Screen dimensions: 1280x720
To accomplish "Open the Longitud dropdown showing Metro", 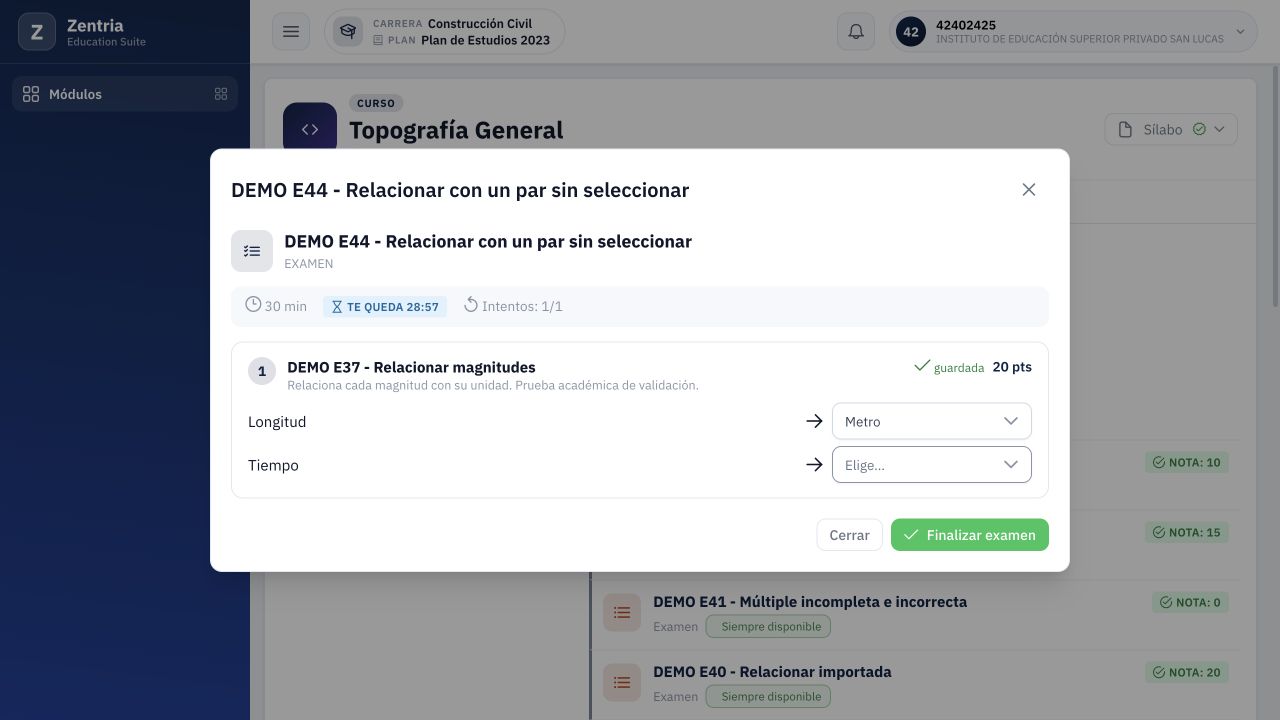I will tap(931, 421).
